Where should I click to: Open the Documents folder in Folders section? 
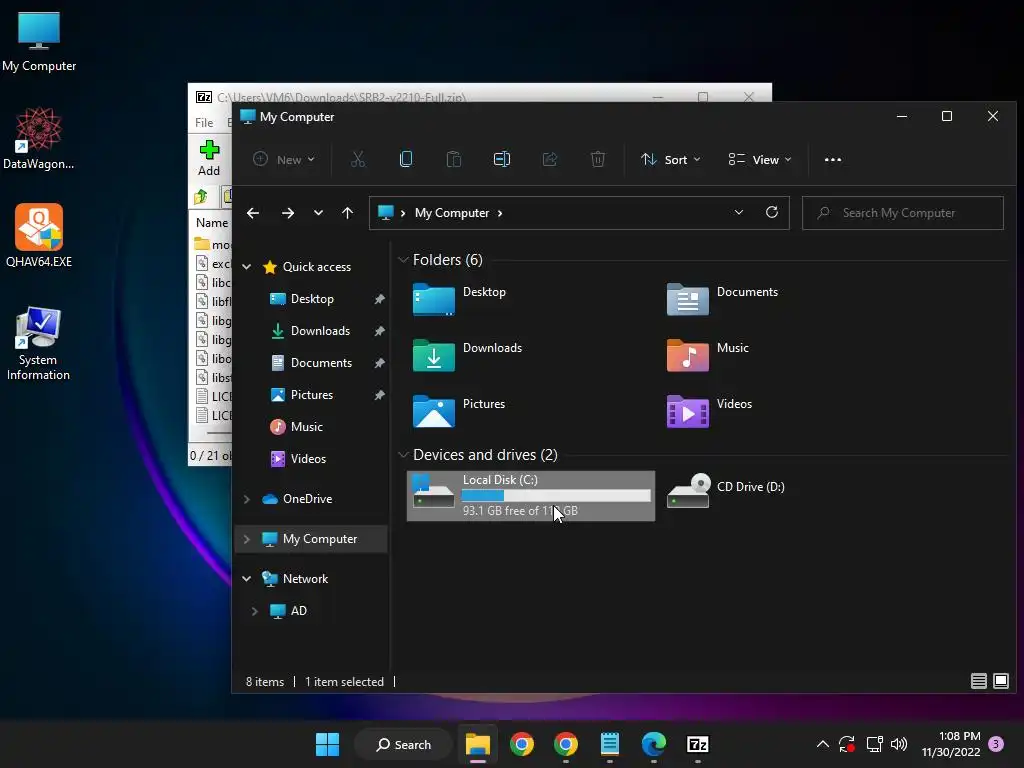(722, 299)
